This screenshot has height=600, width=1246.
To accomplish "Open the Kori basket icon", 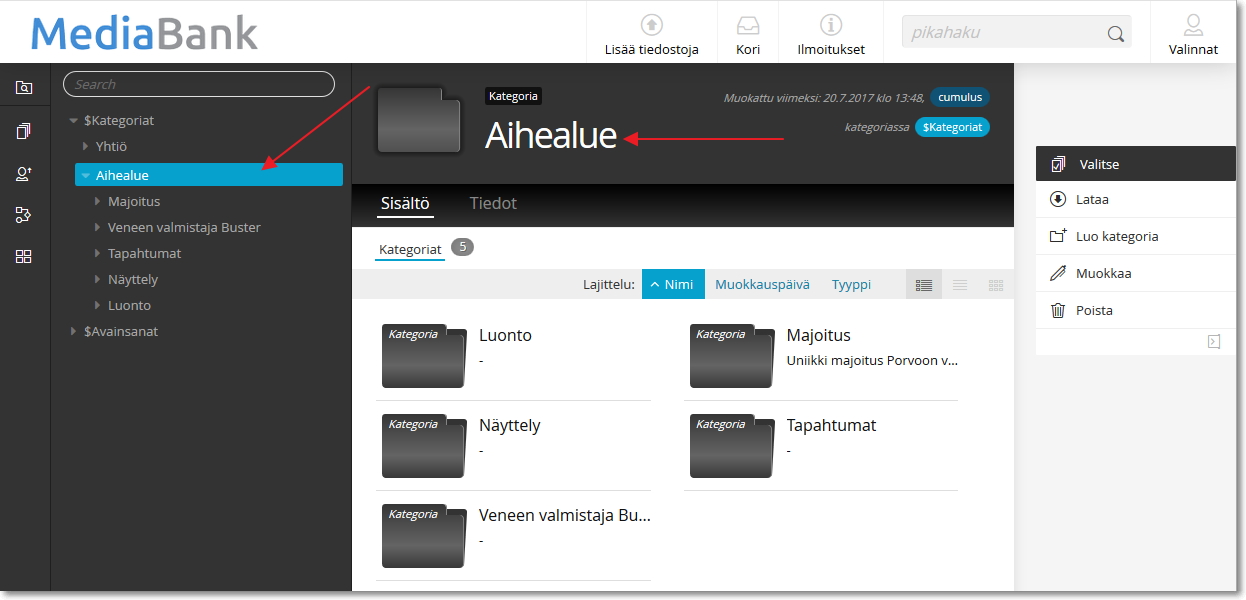I will 748,25.
